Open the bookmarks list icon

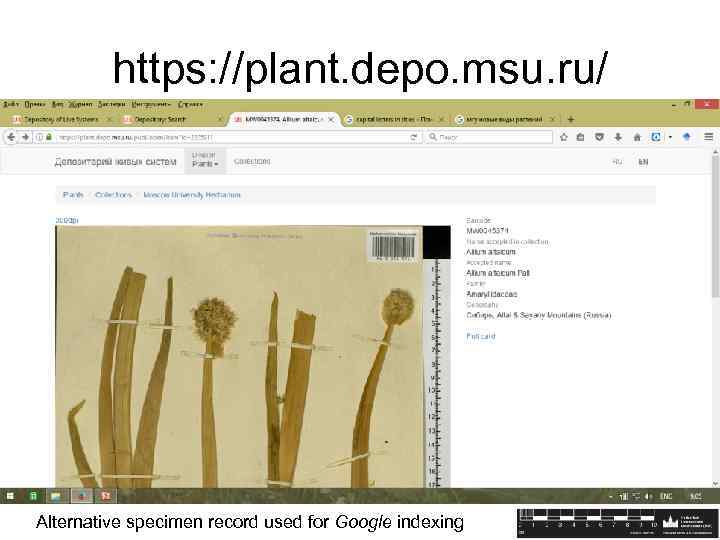[x=581, y=137]
